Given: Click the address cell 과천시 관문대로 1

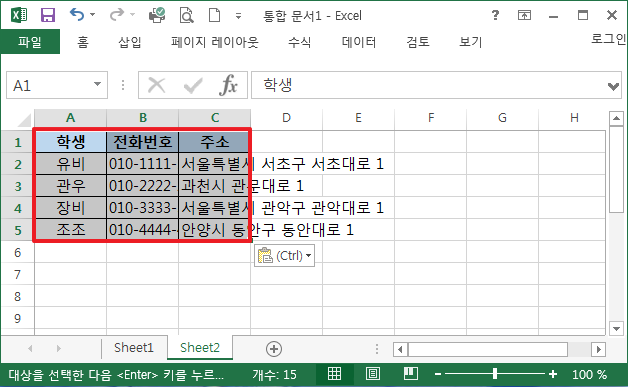Looking at the screenshot, I should pyautogui.click(x=215, y=186).
